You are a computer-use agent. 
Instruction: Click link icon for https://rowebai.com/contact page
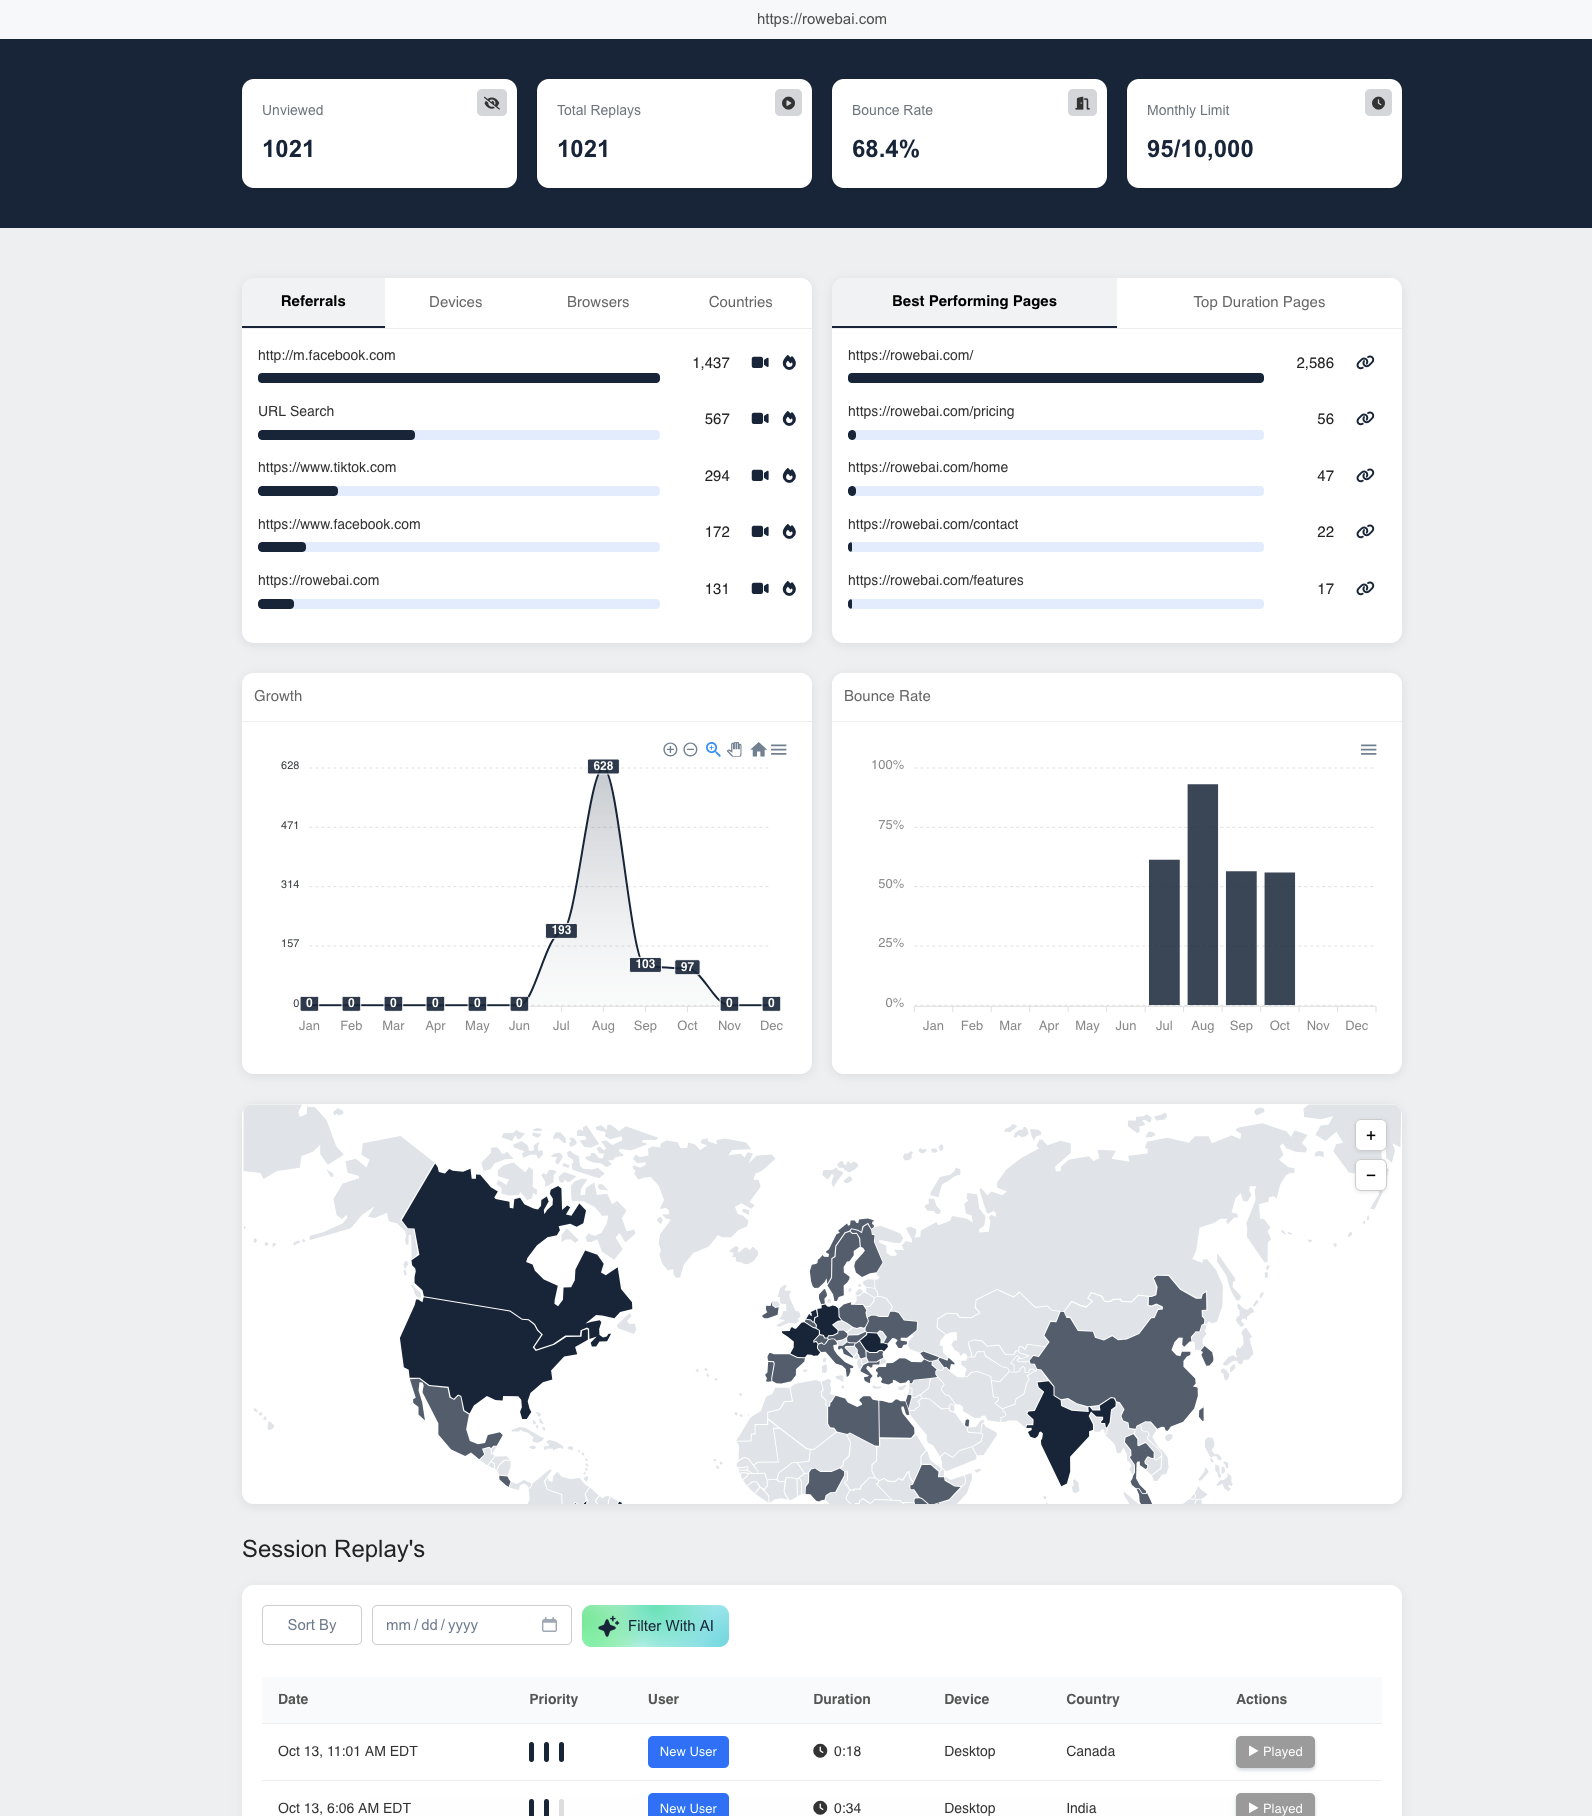click(1365, 532)
